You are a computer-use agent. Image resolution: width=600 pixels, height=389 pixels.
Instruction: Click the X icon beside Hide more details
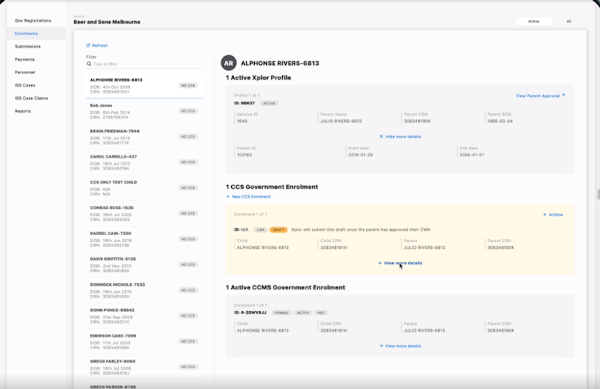tap(381, 137)
